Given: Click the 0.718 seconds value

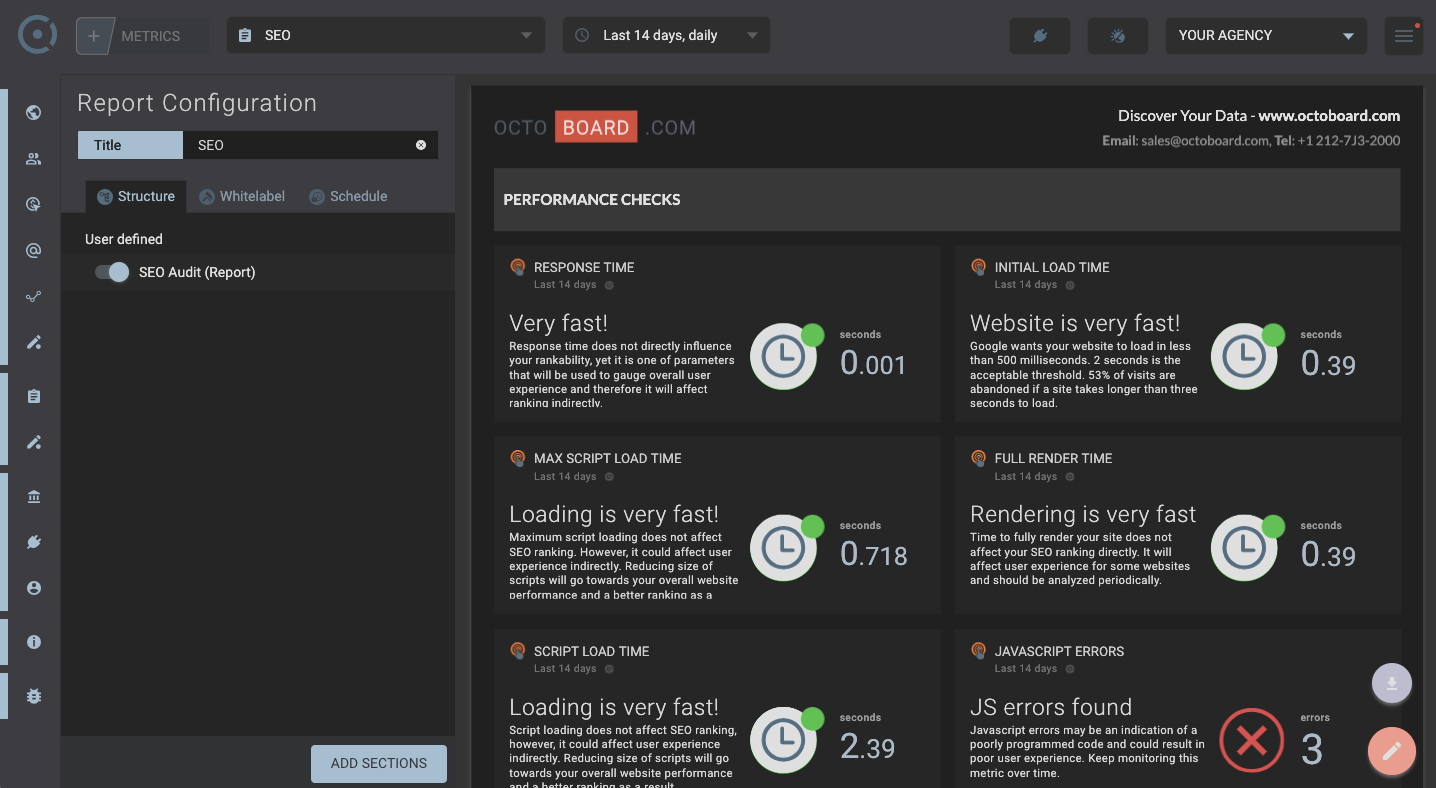Looking at the screenshot, I should click(874, 554).
